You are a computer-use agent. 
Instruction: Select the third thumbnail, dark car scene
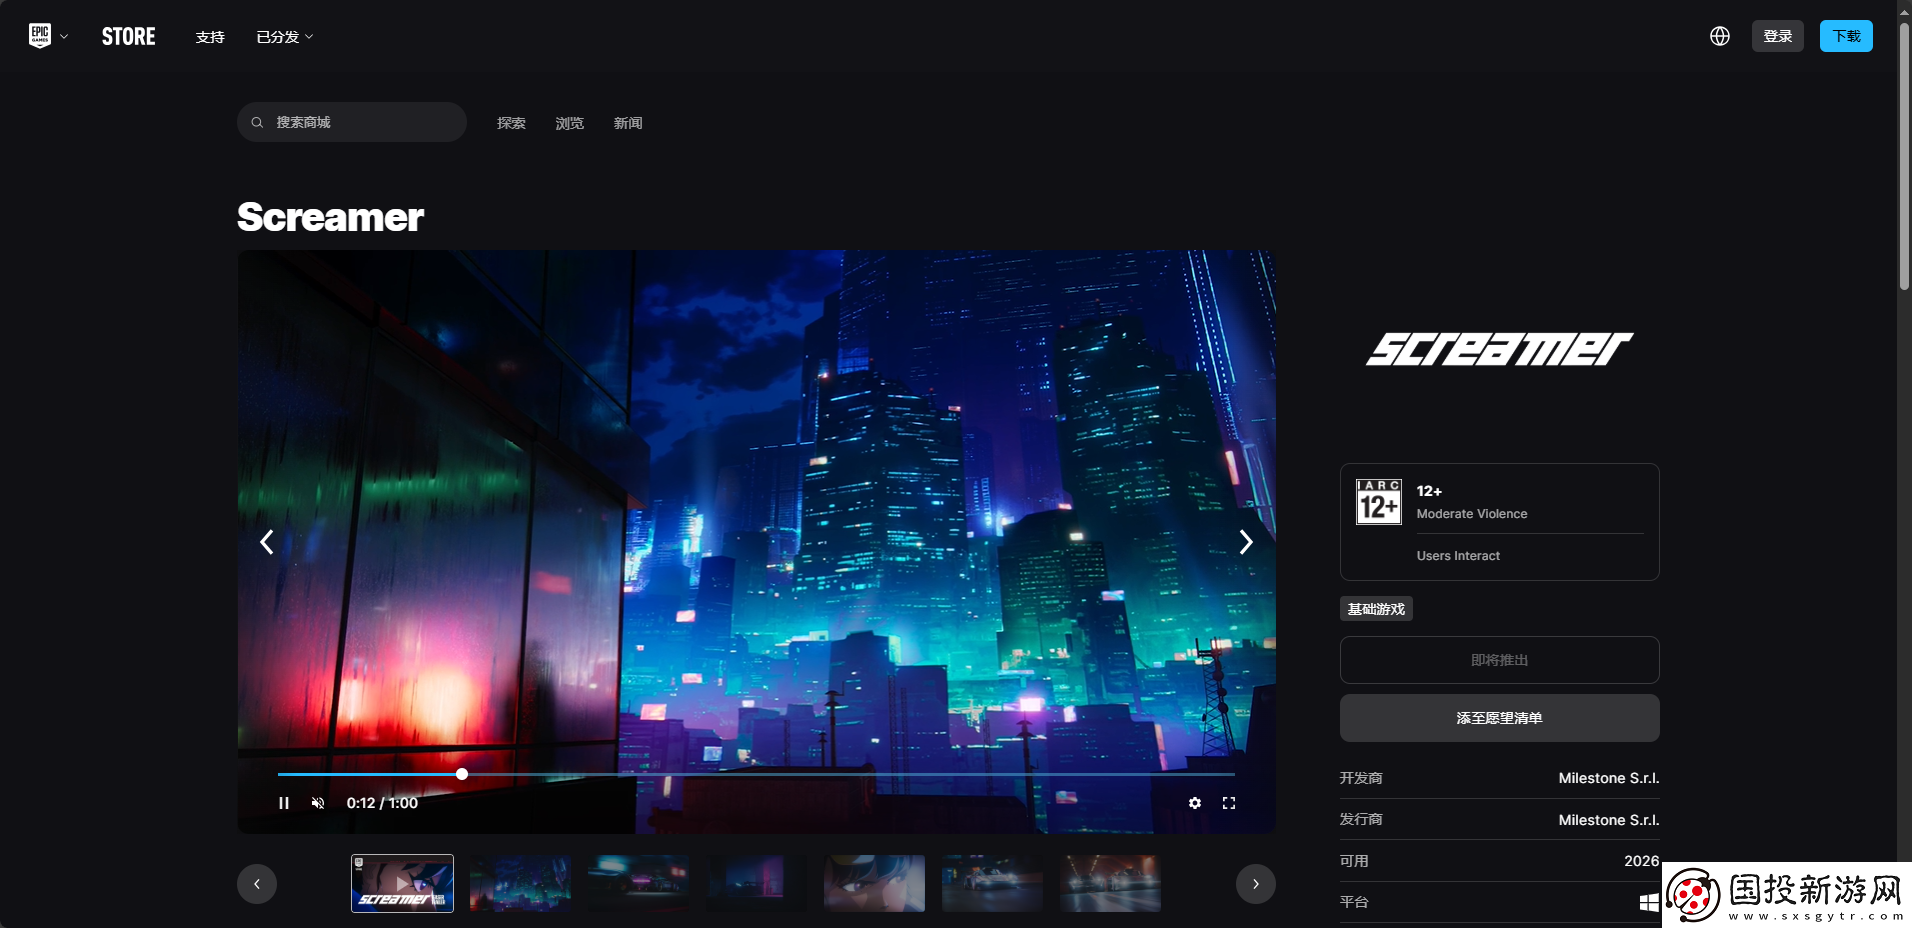click(x=638, y=883)
